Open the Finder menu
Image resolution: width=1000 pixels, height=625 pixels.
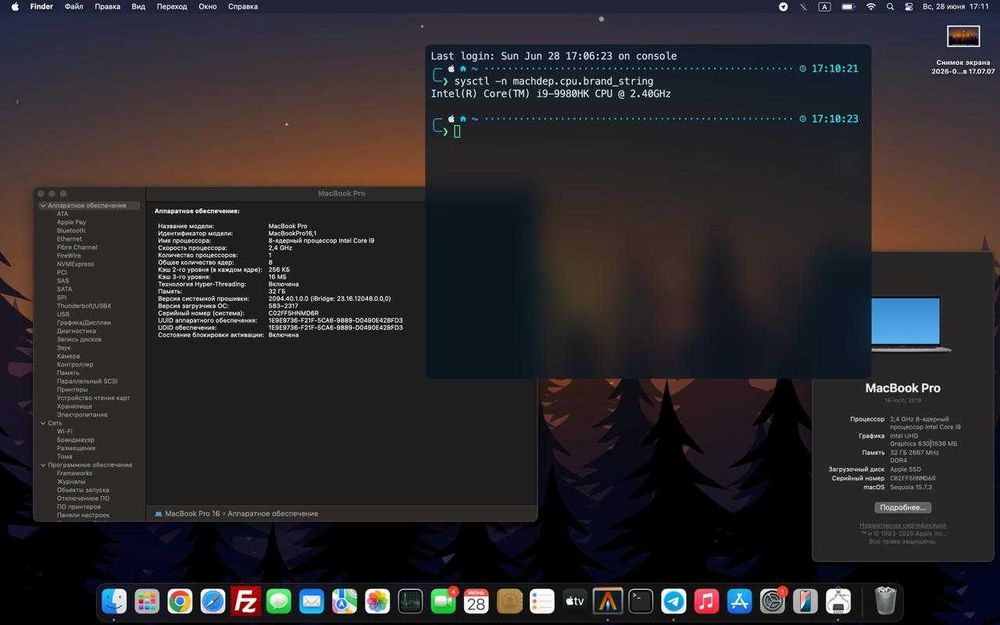point(41,6)
